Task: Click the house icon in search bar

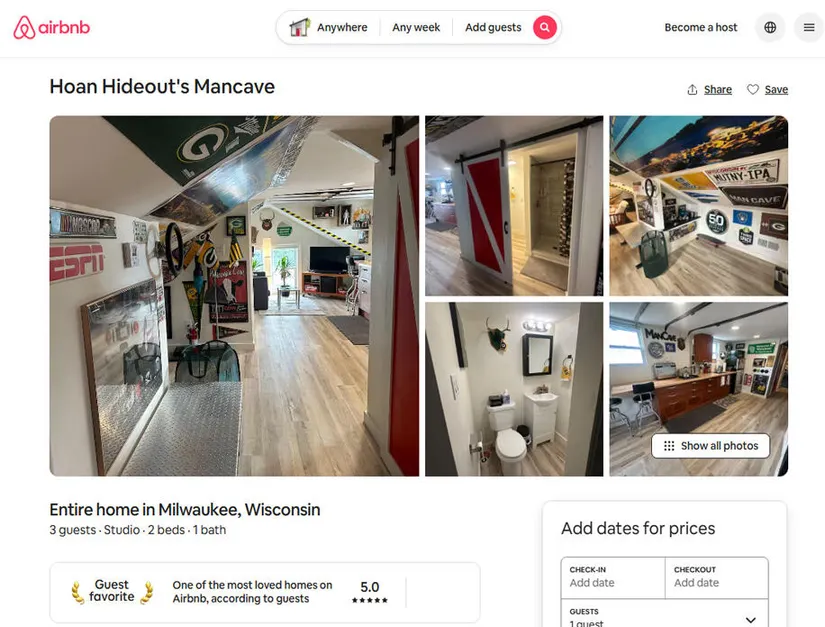Action: point(299,27)
